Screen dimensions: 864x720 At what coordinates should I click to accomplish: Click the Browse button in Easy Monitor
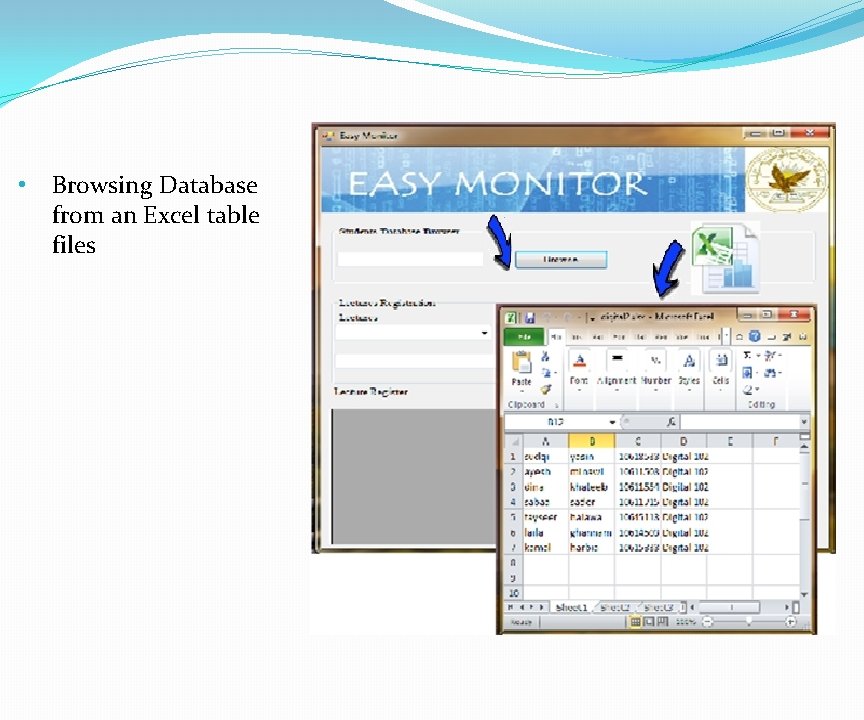[x=561, y=259]
